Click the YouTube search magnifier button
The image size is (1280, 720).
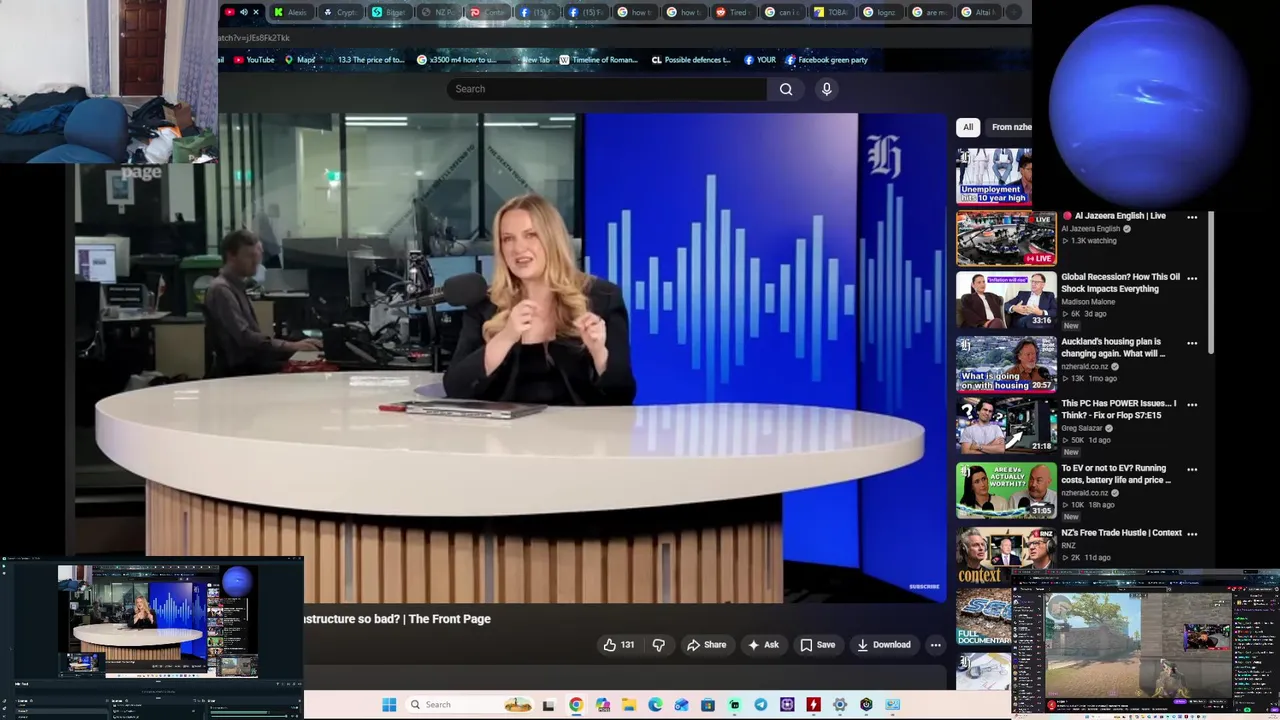pos(786,89)
